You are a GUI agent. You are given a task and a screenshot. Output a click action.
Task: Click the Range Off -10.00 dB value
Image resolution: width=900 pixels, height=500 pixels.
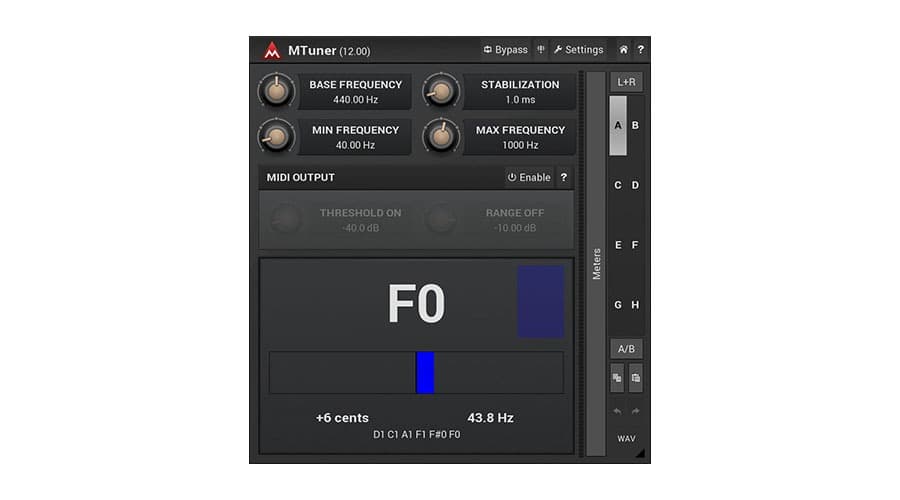tap(515, 228)
